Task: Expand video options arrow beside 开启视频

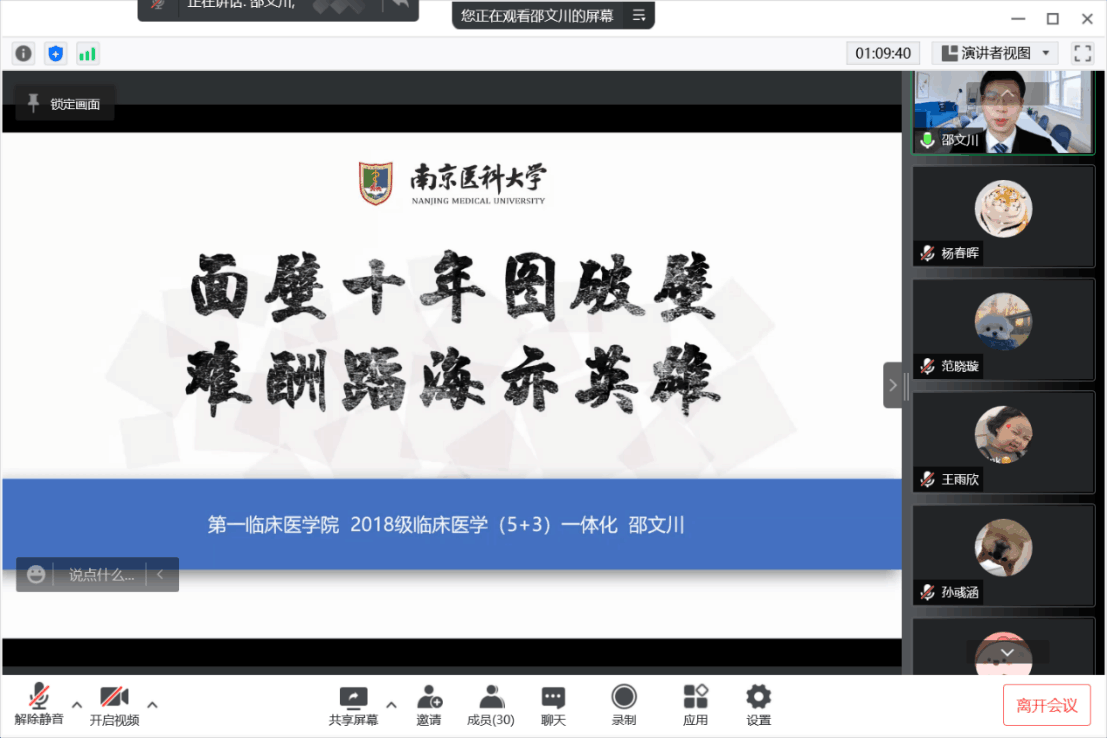Action: [152, 704]
